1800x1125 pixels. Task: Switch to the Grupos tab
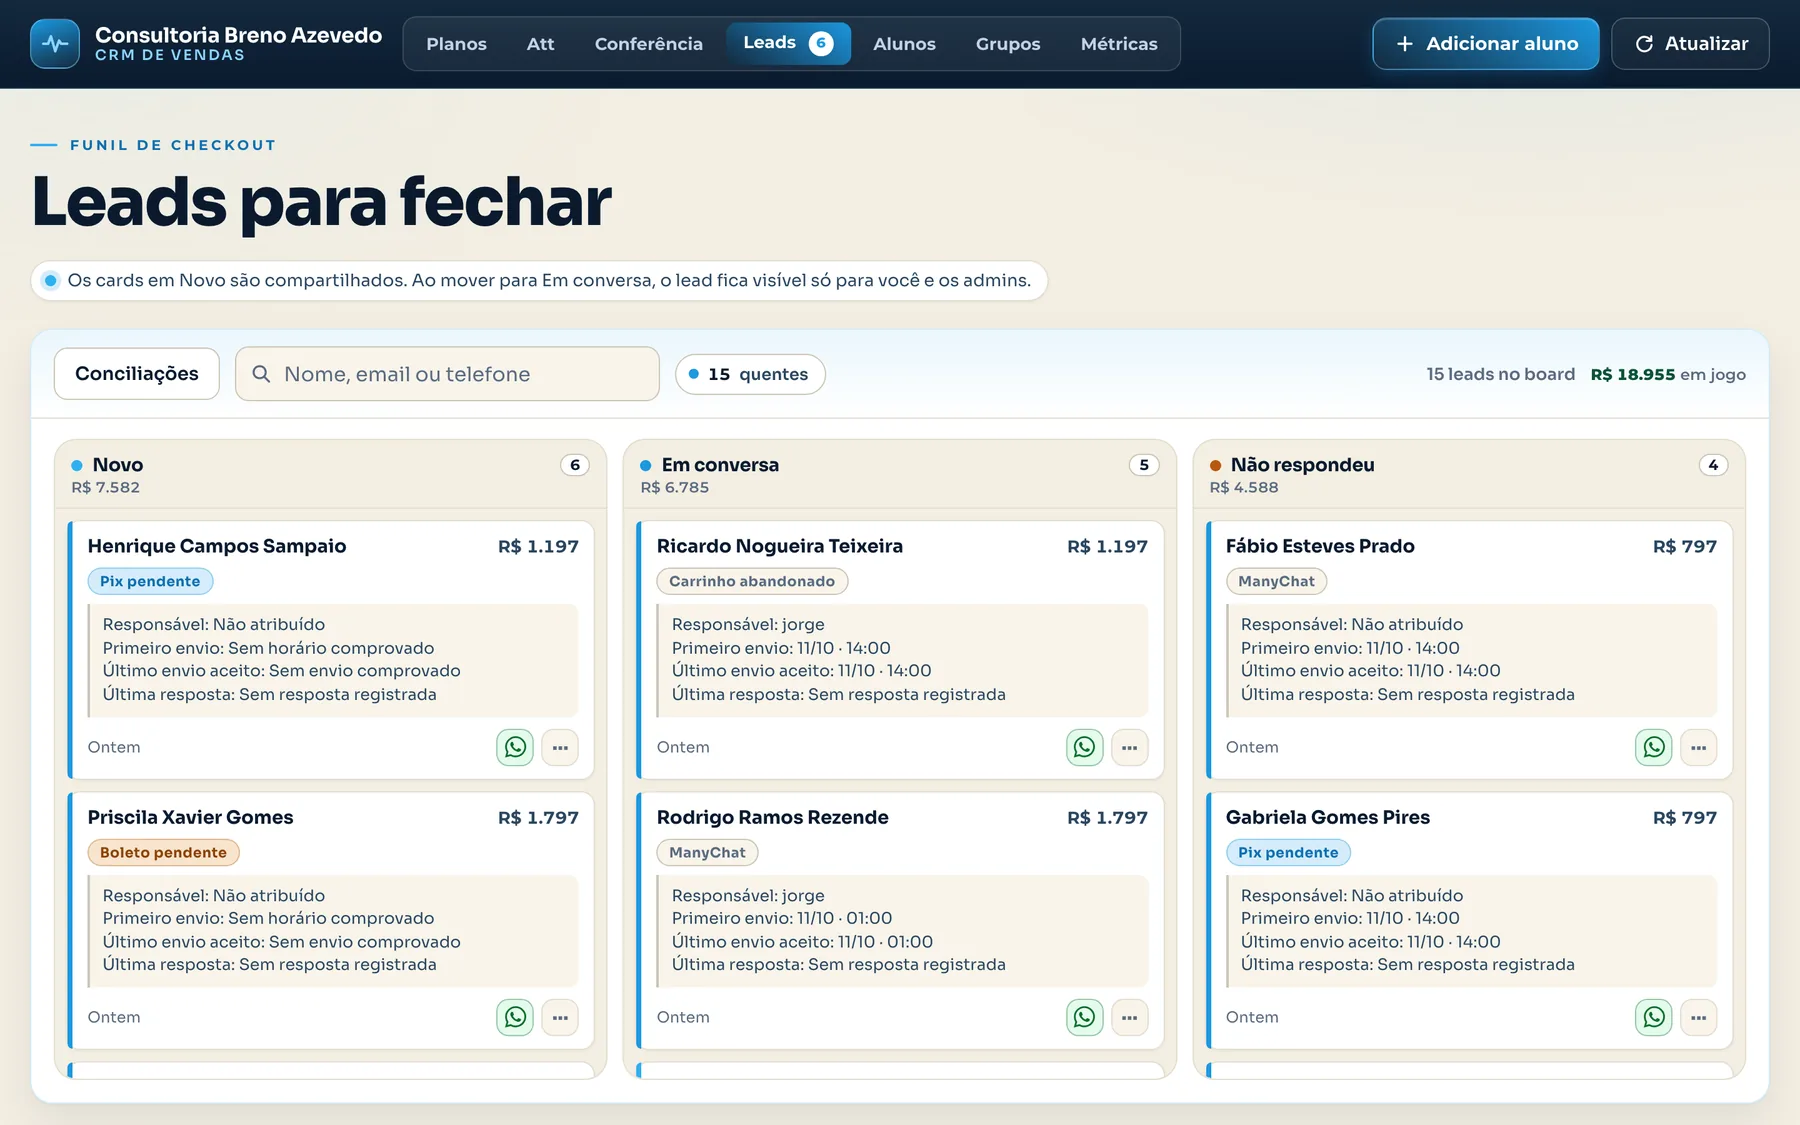pos(1008,44)
